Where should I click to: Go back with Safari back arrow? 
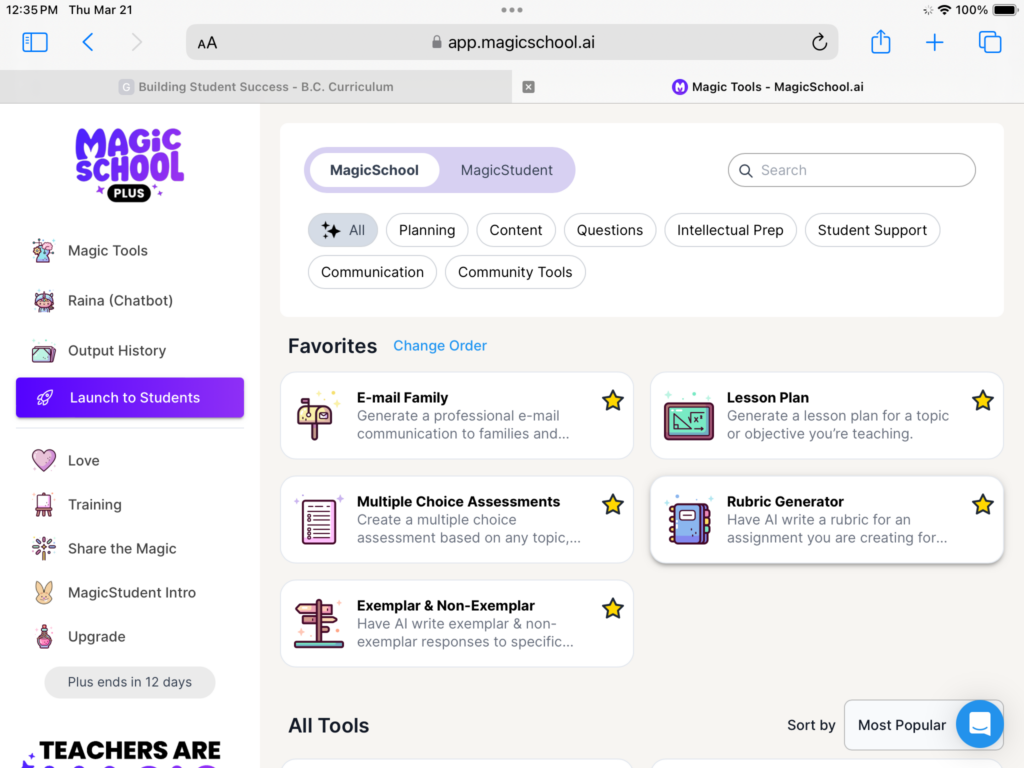(x=88, y=42)
